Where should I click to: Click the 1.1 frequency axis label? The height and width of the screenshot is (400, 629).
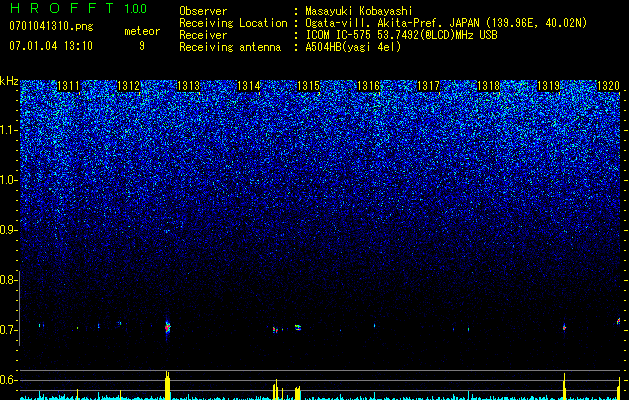[x=9, y=130]
